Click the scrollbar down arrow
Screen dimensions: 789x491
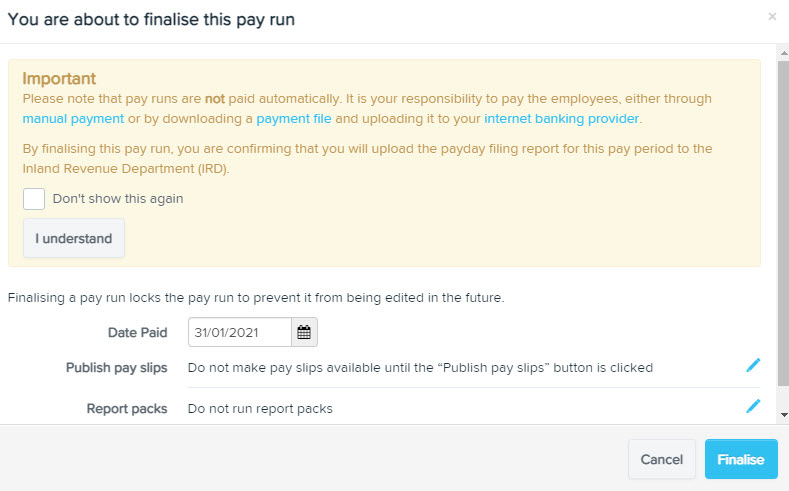(x=783, y=415)
